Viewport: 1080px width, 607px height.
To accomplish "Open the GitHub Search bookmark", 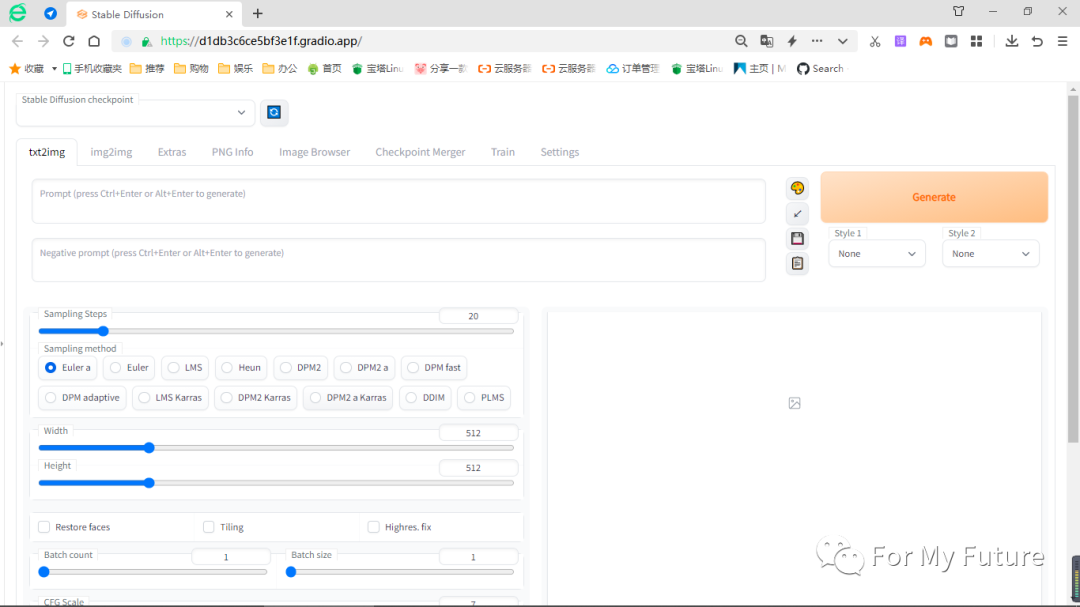I will pos(820,68).
